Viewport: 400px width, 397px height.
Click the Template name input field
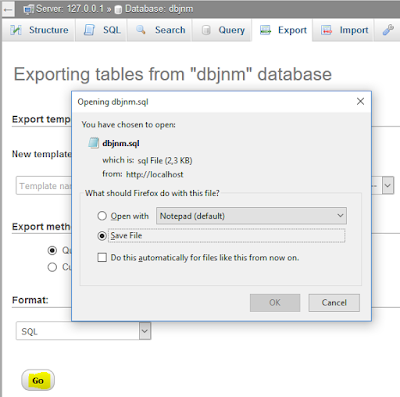[x=44, y=186]
